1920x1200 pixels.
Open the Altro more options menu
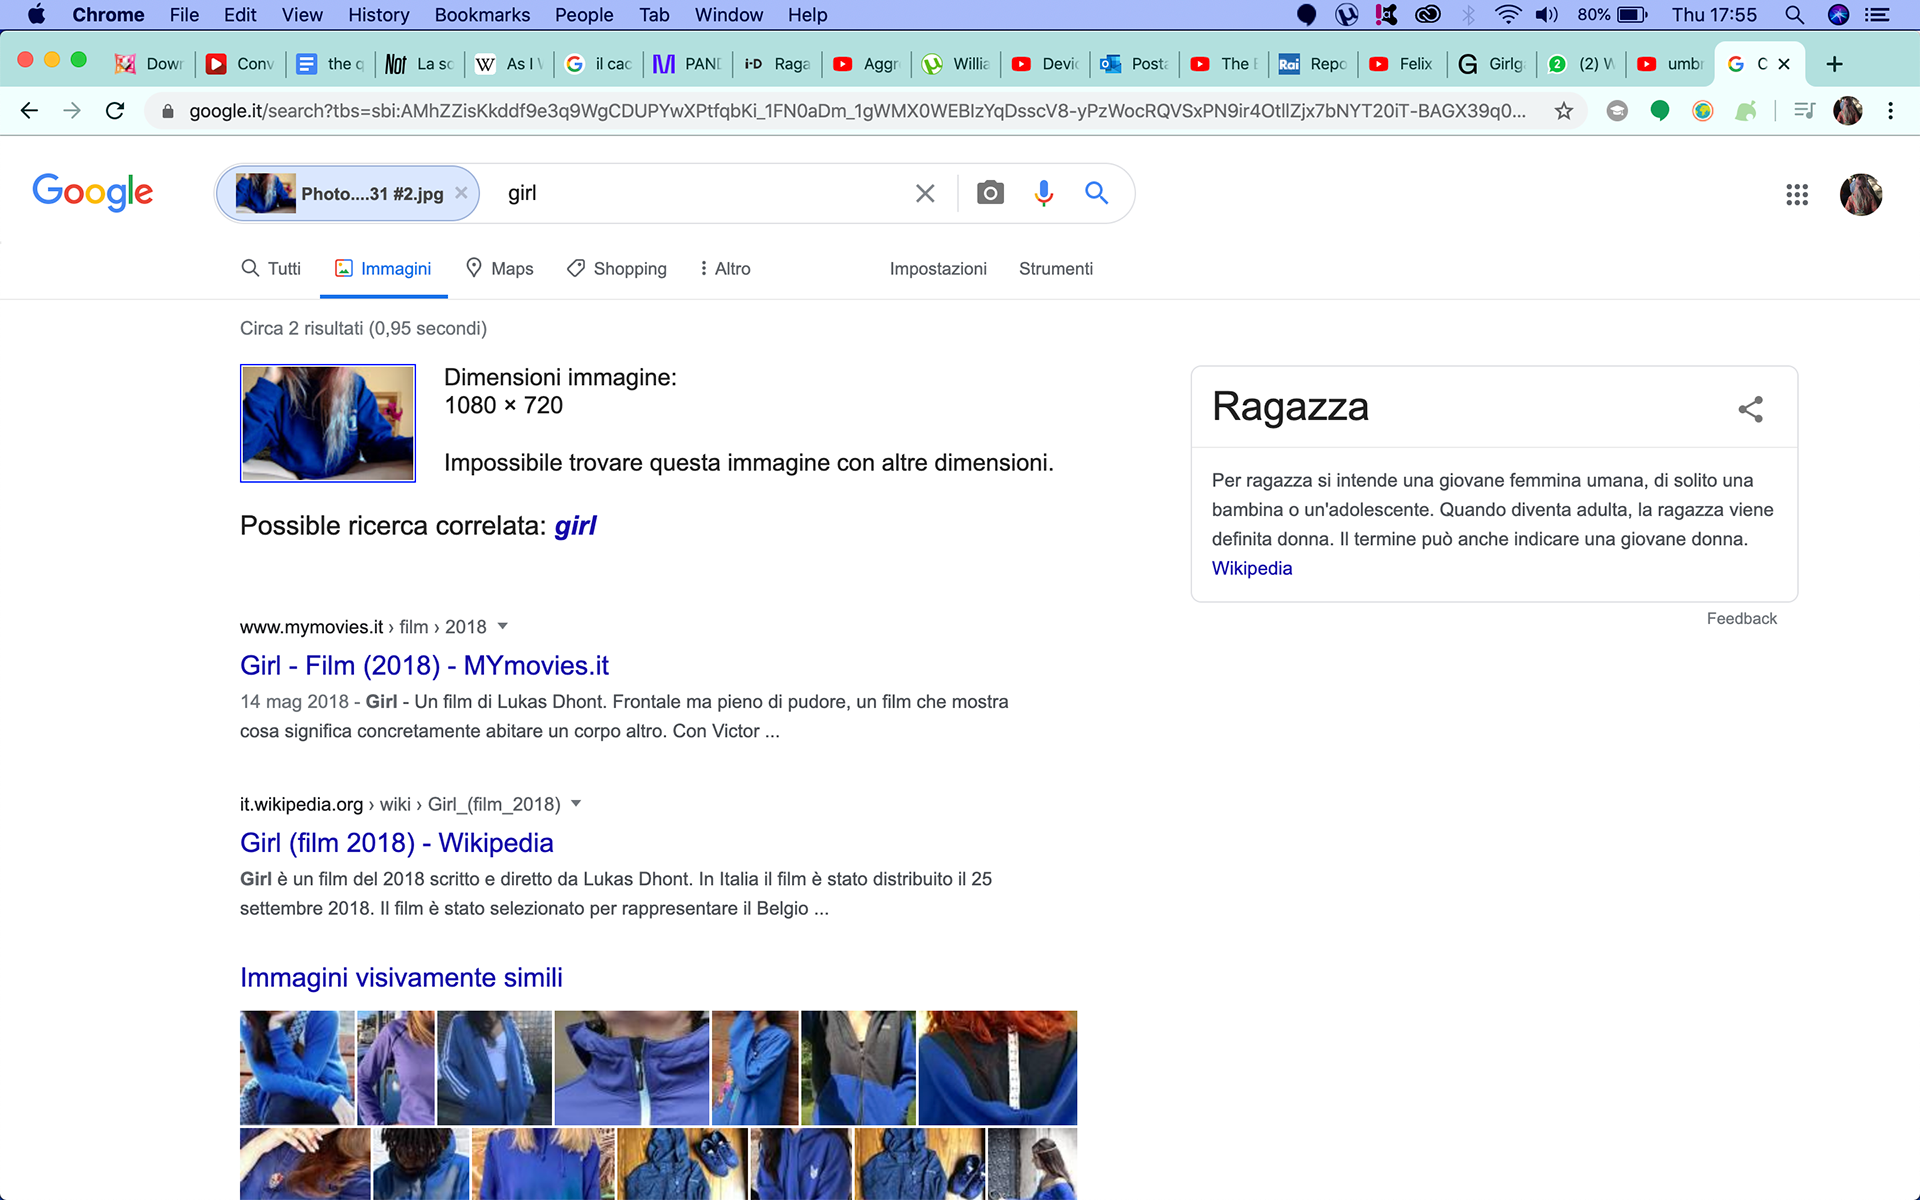coord(725,268)
